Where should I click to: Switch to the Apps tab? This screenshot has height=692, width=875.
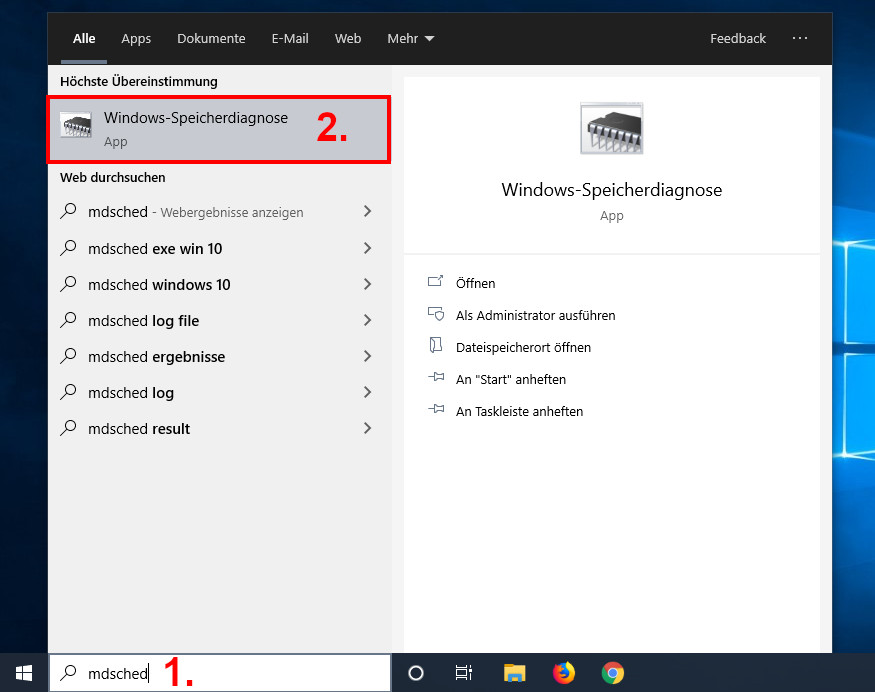click(x=136, y=38)
